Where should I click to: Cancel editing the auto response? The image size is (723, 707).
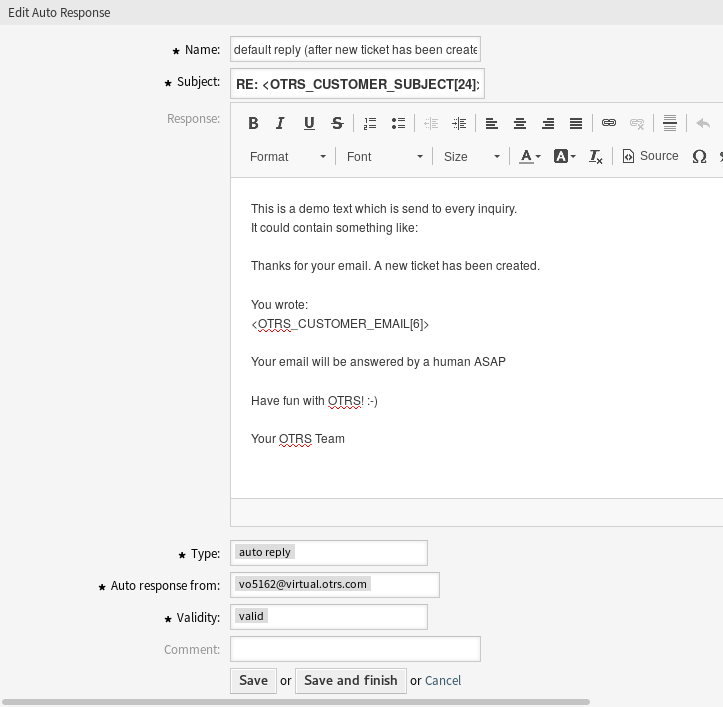[x=443, y=681]
